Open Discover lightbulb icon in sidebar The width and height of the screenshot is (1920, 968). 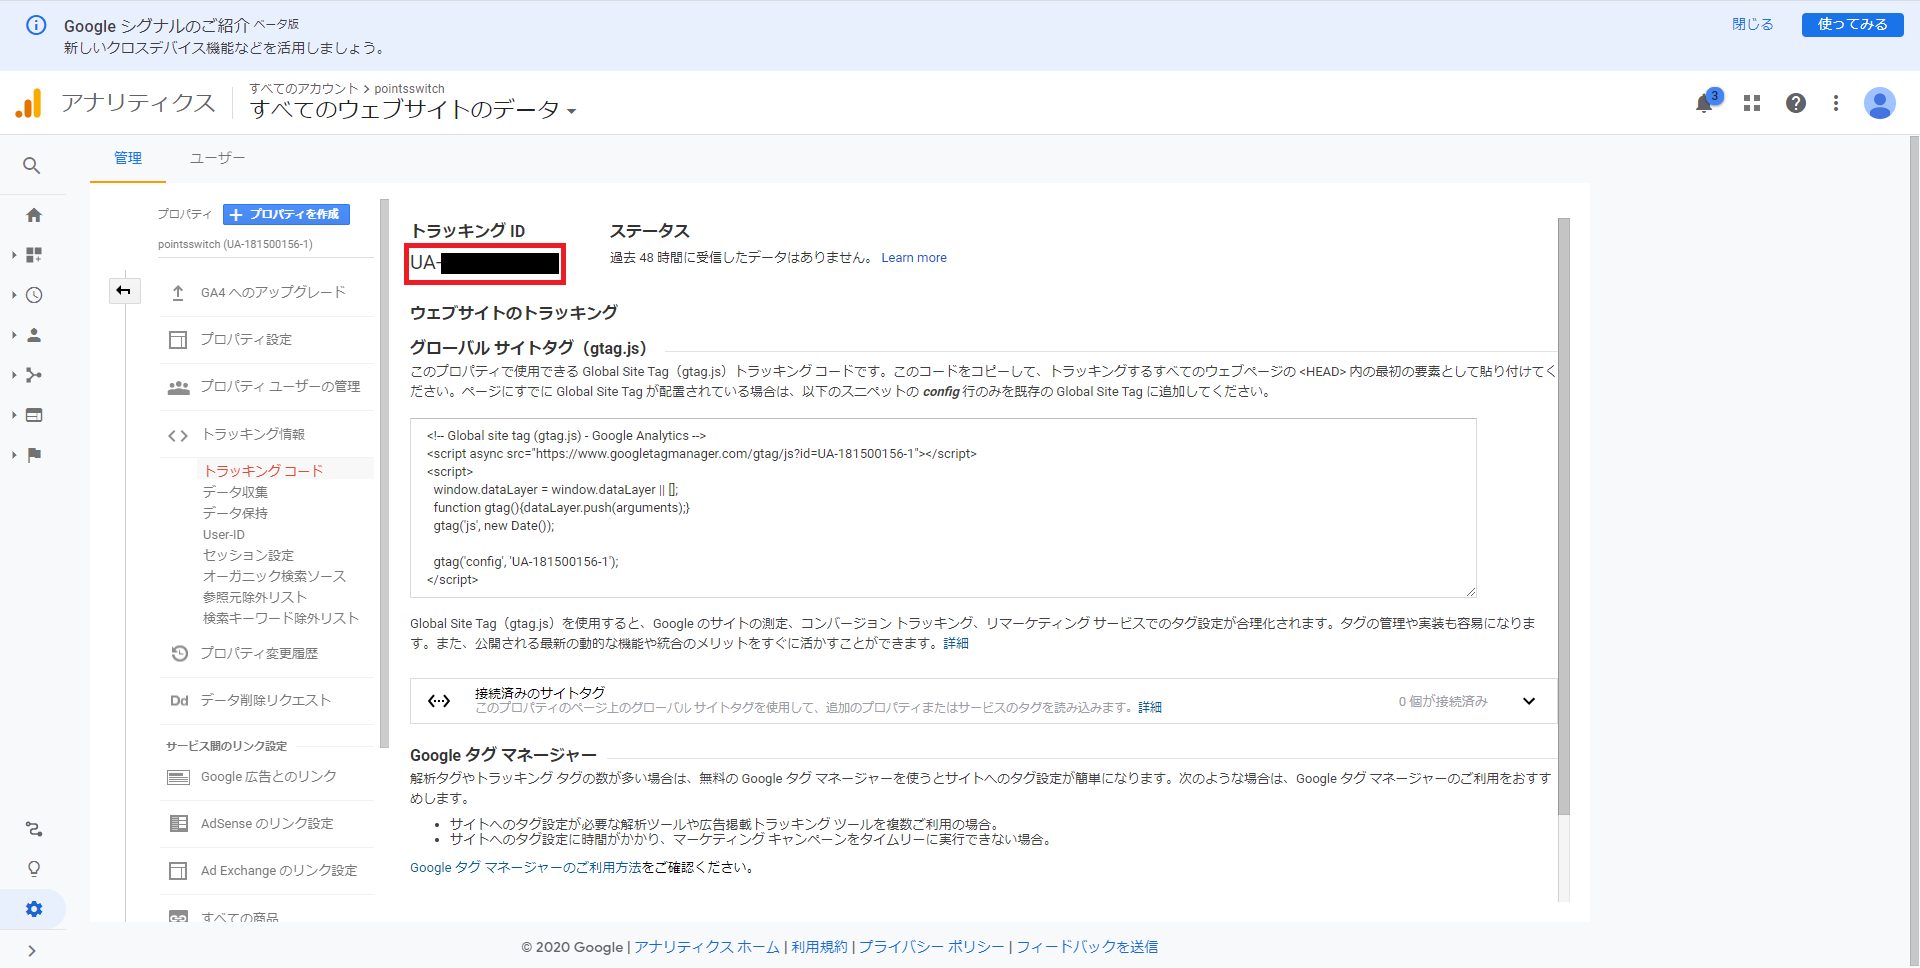(x=34, y=869)
